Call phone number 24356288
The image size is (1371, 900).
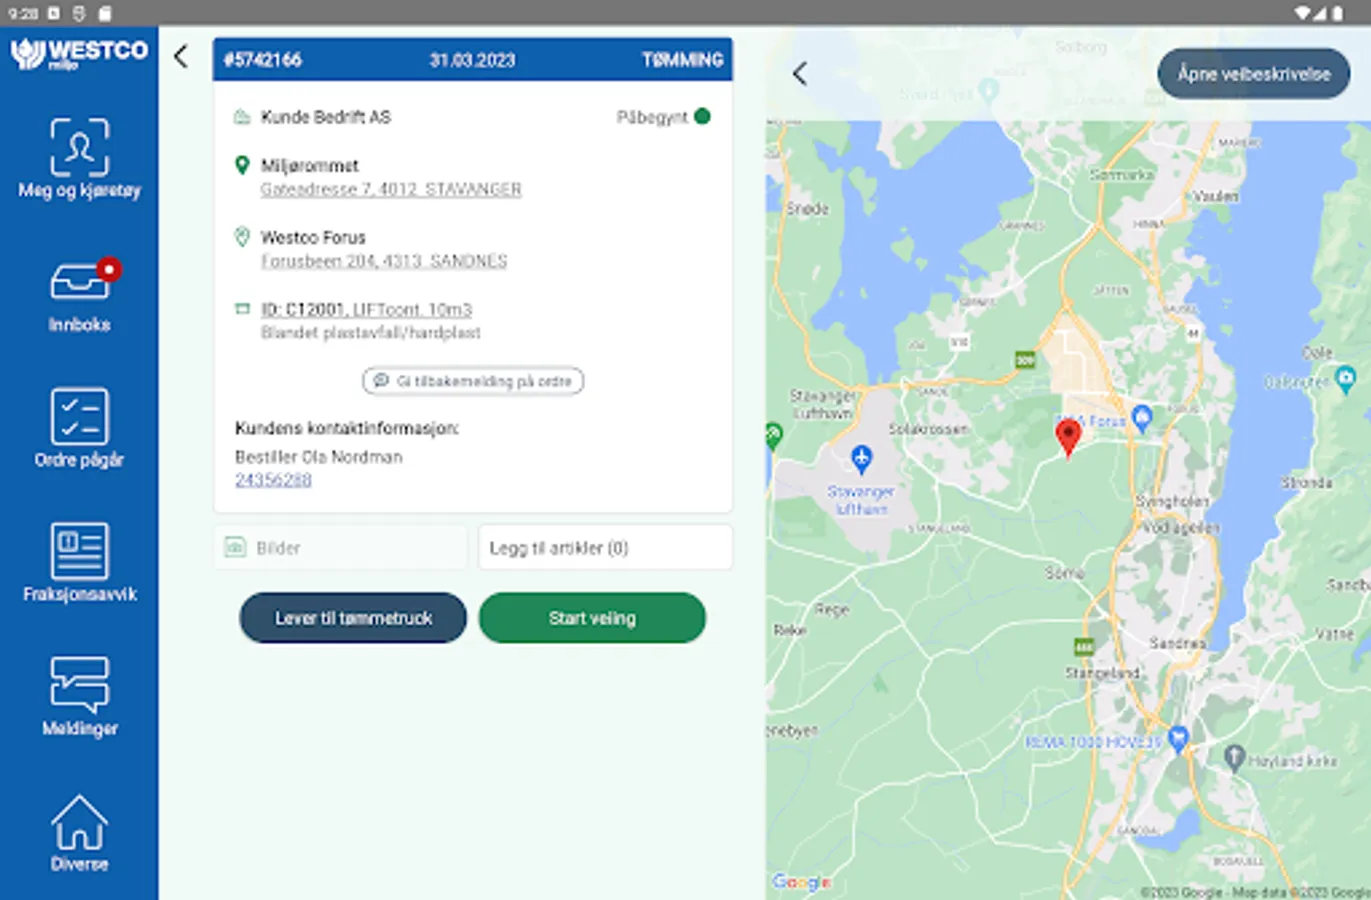[273, 480]
